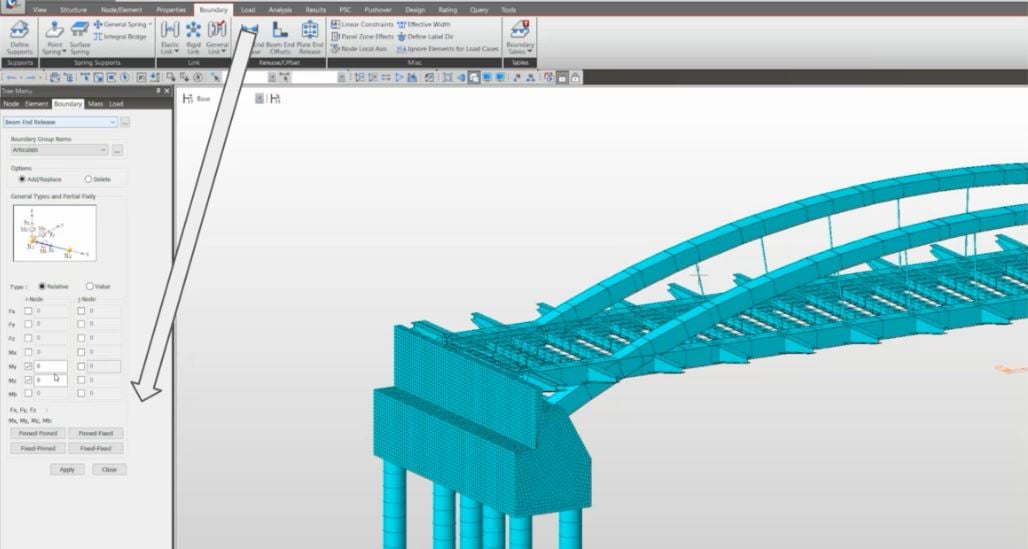The image size is (1028, 549).
Task: Click the Pinned-Fixed button
Action: tap(96, 434)
